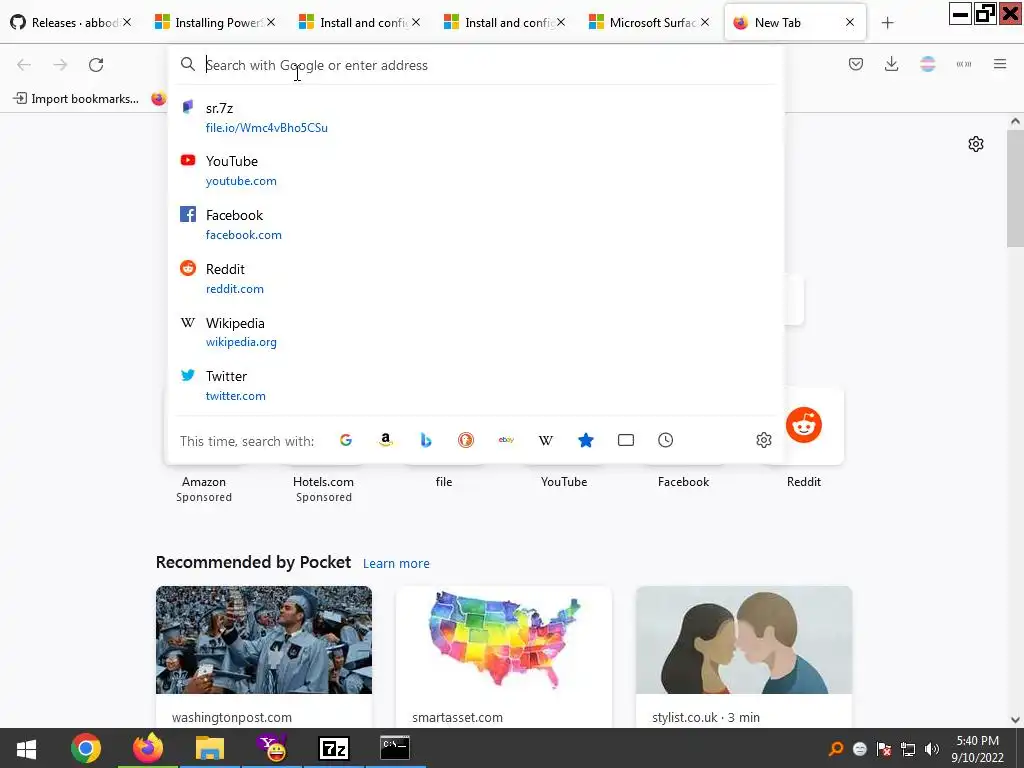Select sr.7z file.io suggestion
Image resolution: width=1024 pixels, height=768 pixels.
475,118
